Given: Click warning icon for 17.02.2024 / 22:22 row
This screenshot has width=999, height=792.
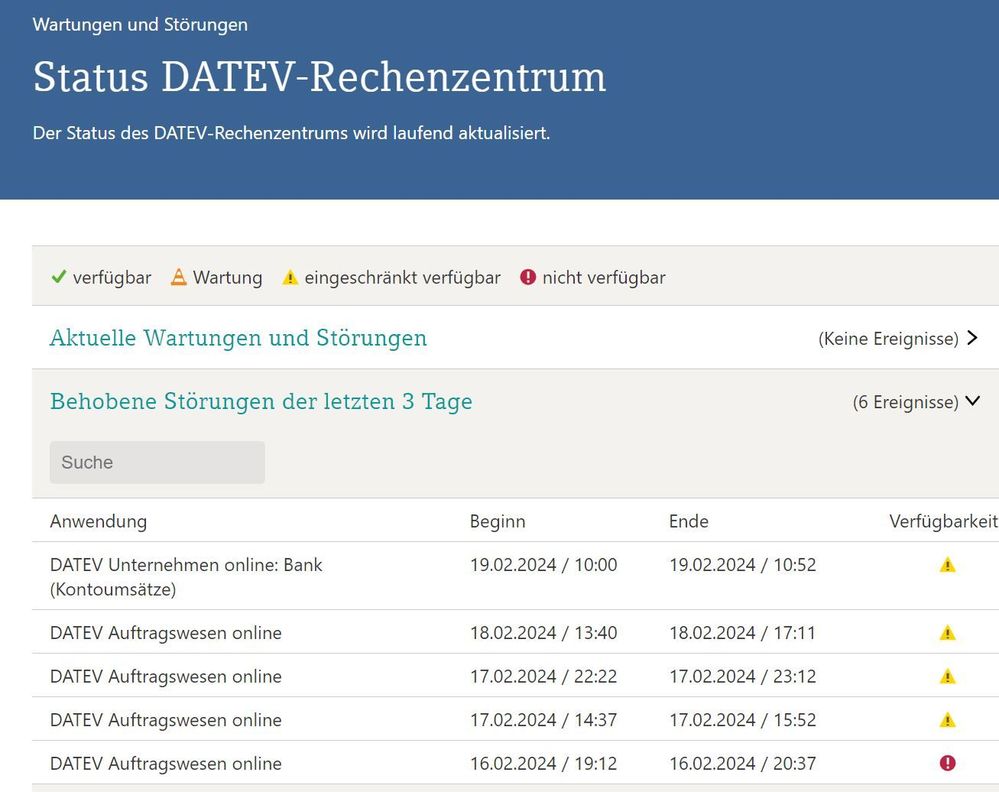Looking at the screenshot, I should coord(947,676).
